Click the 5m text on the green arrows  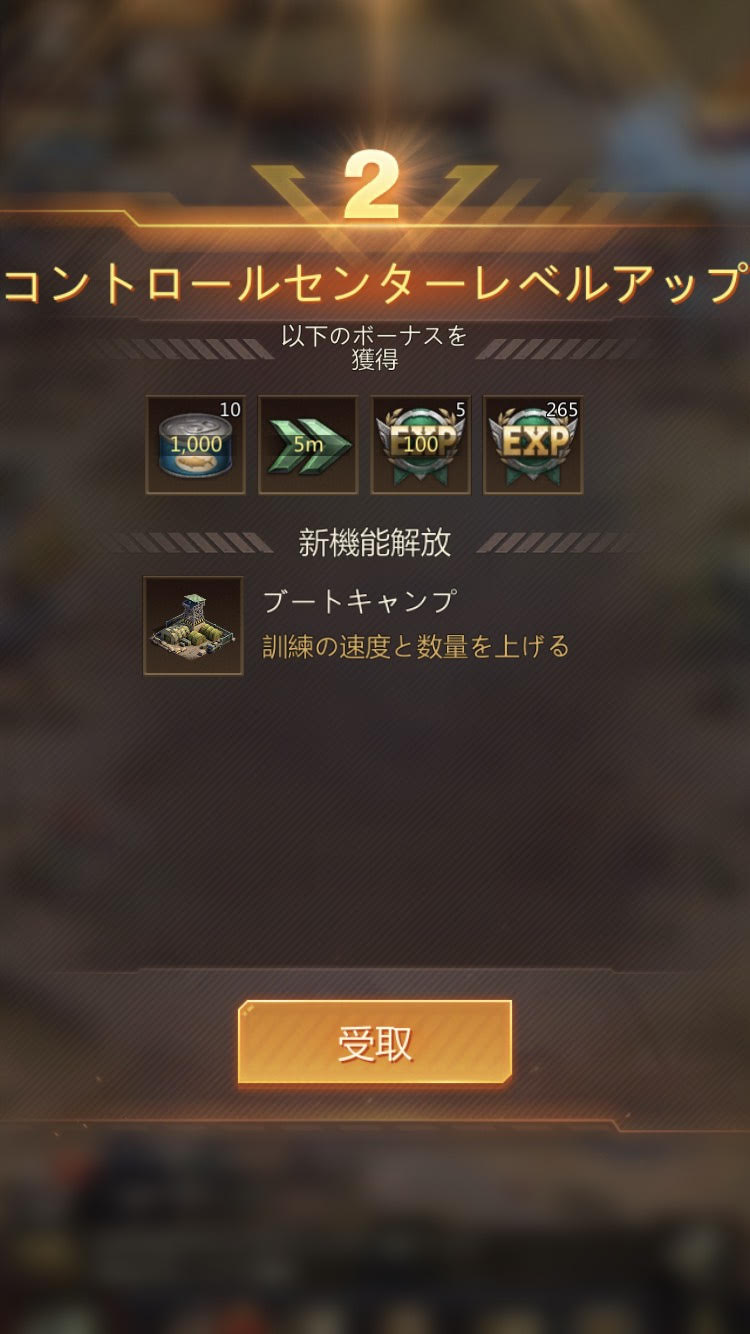(x=308, y=444)
